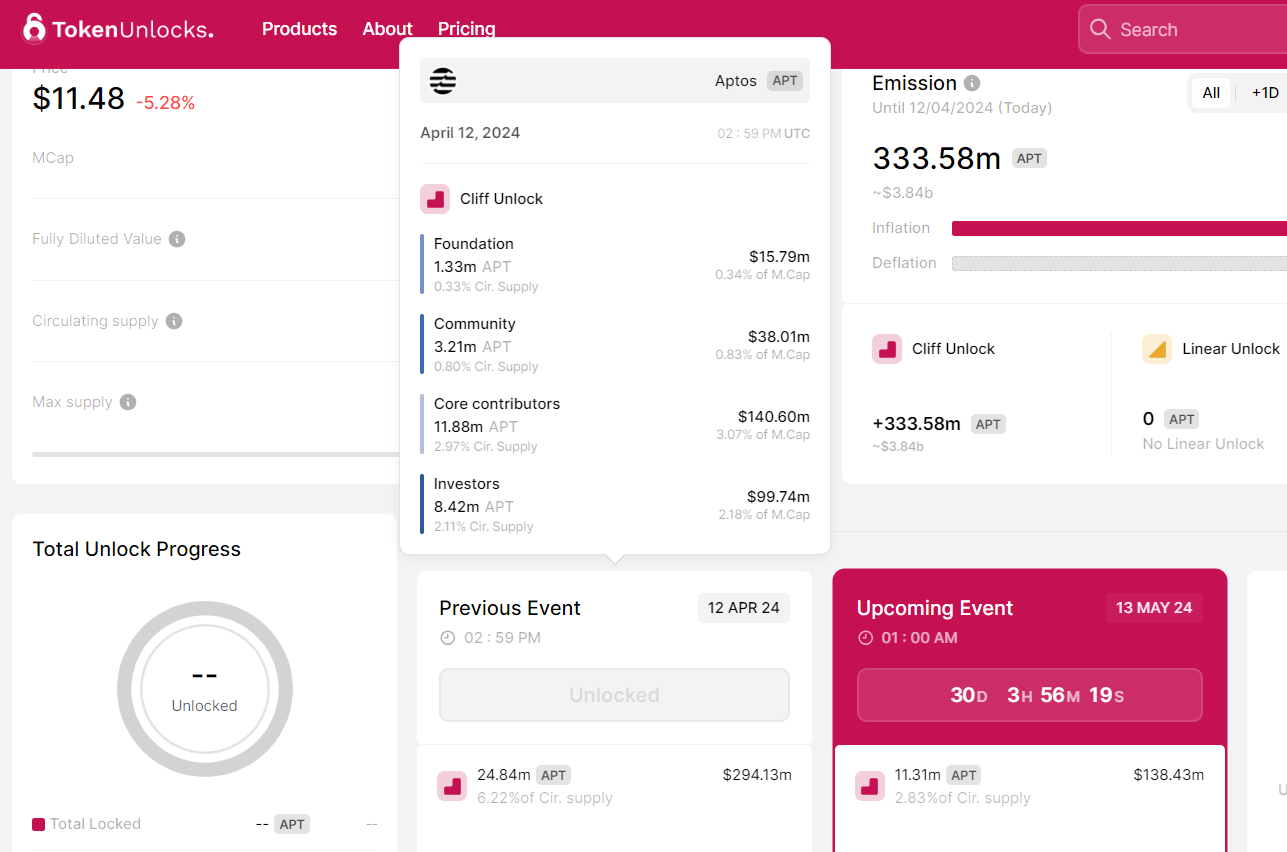Click the 13 MAY 24 date badge
Viewport: 1287px width, 852px height.
[1154, 608]
